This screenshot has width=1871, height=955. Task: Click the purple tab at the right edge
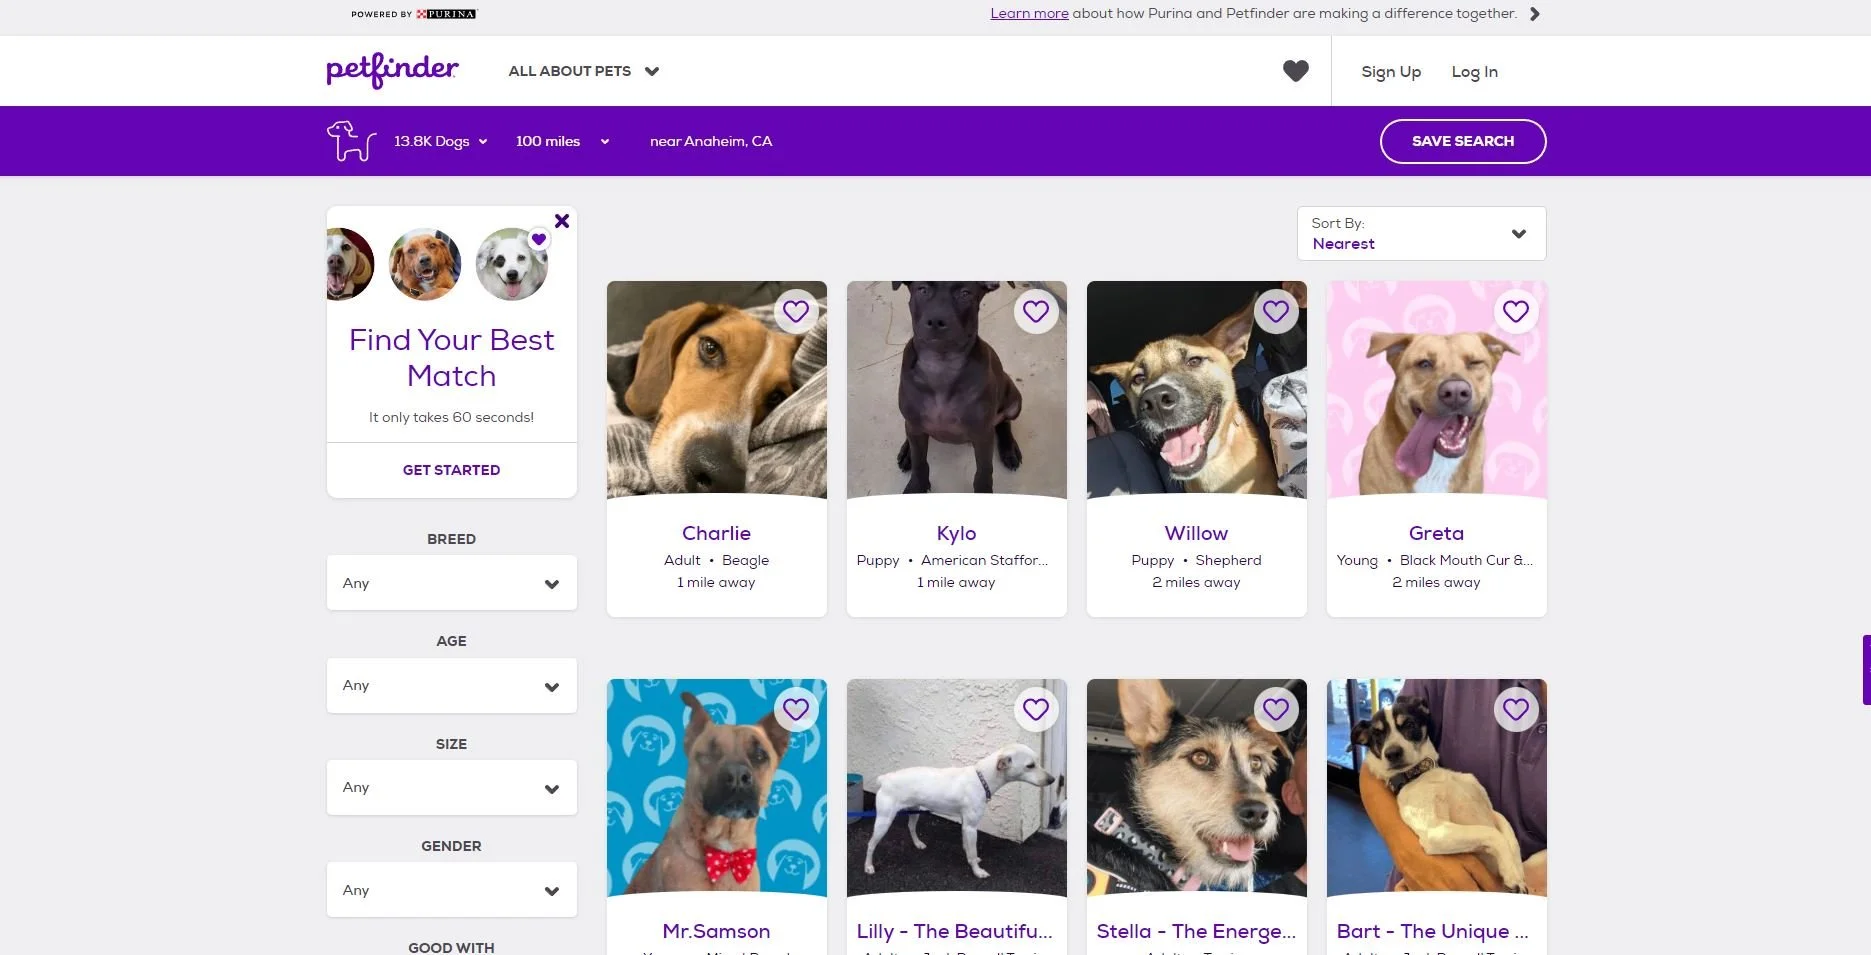point(1866,670)
